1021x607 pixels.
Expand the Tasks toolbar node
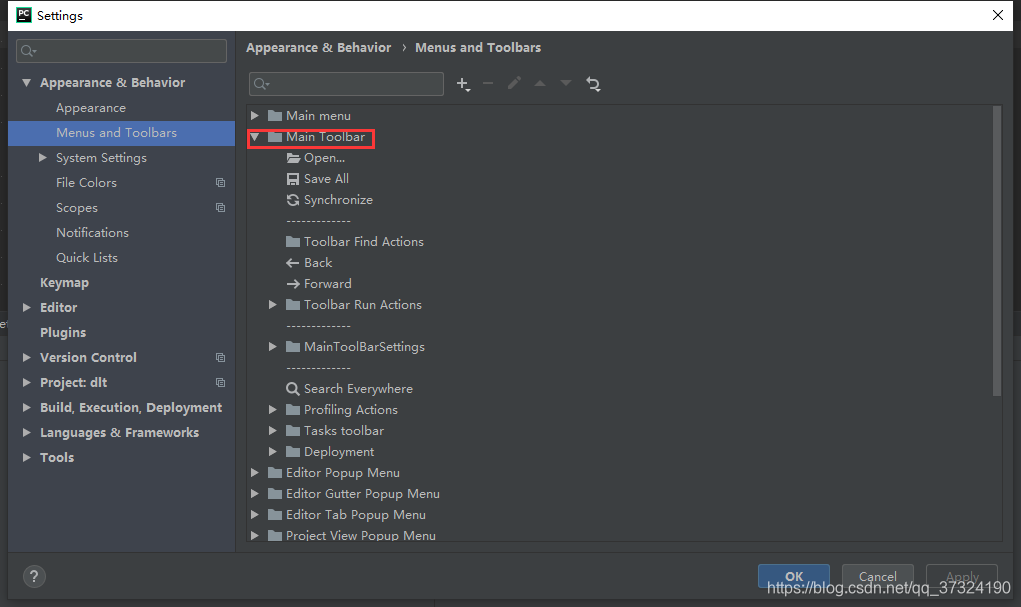coord(273,431)
